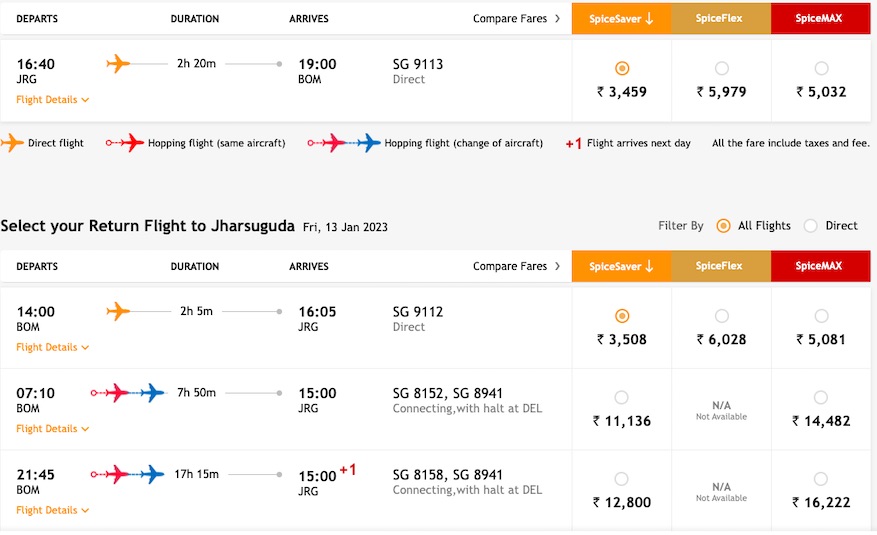Click the Hopping flight change of aircraft icon
Screen dimensions: 877x535
345,143
